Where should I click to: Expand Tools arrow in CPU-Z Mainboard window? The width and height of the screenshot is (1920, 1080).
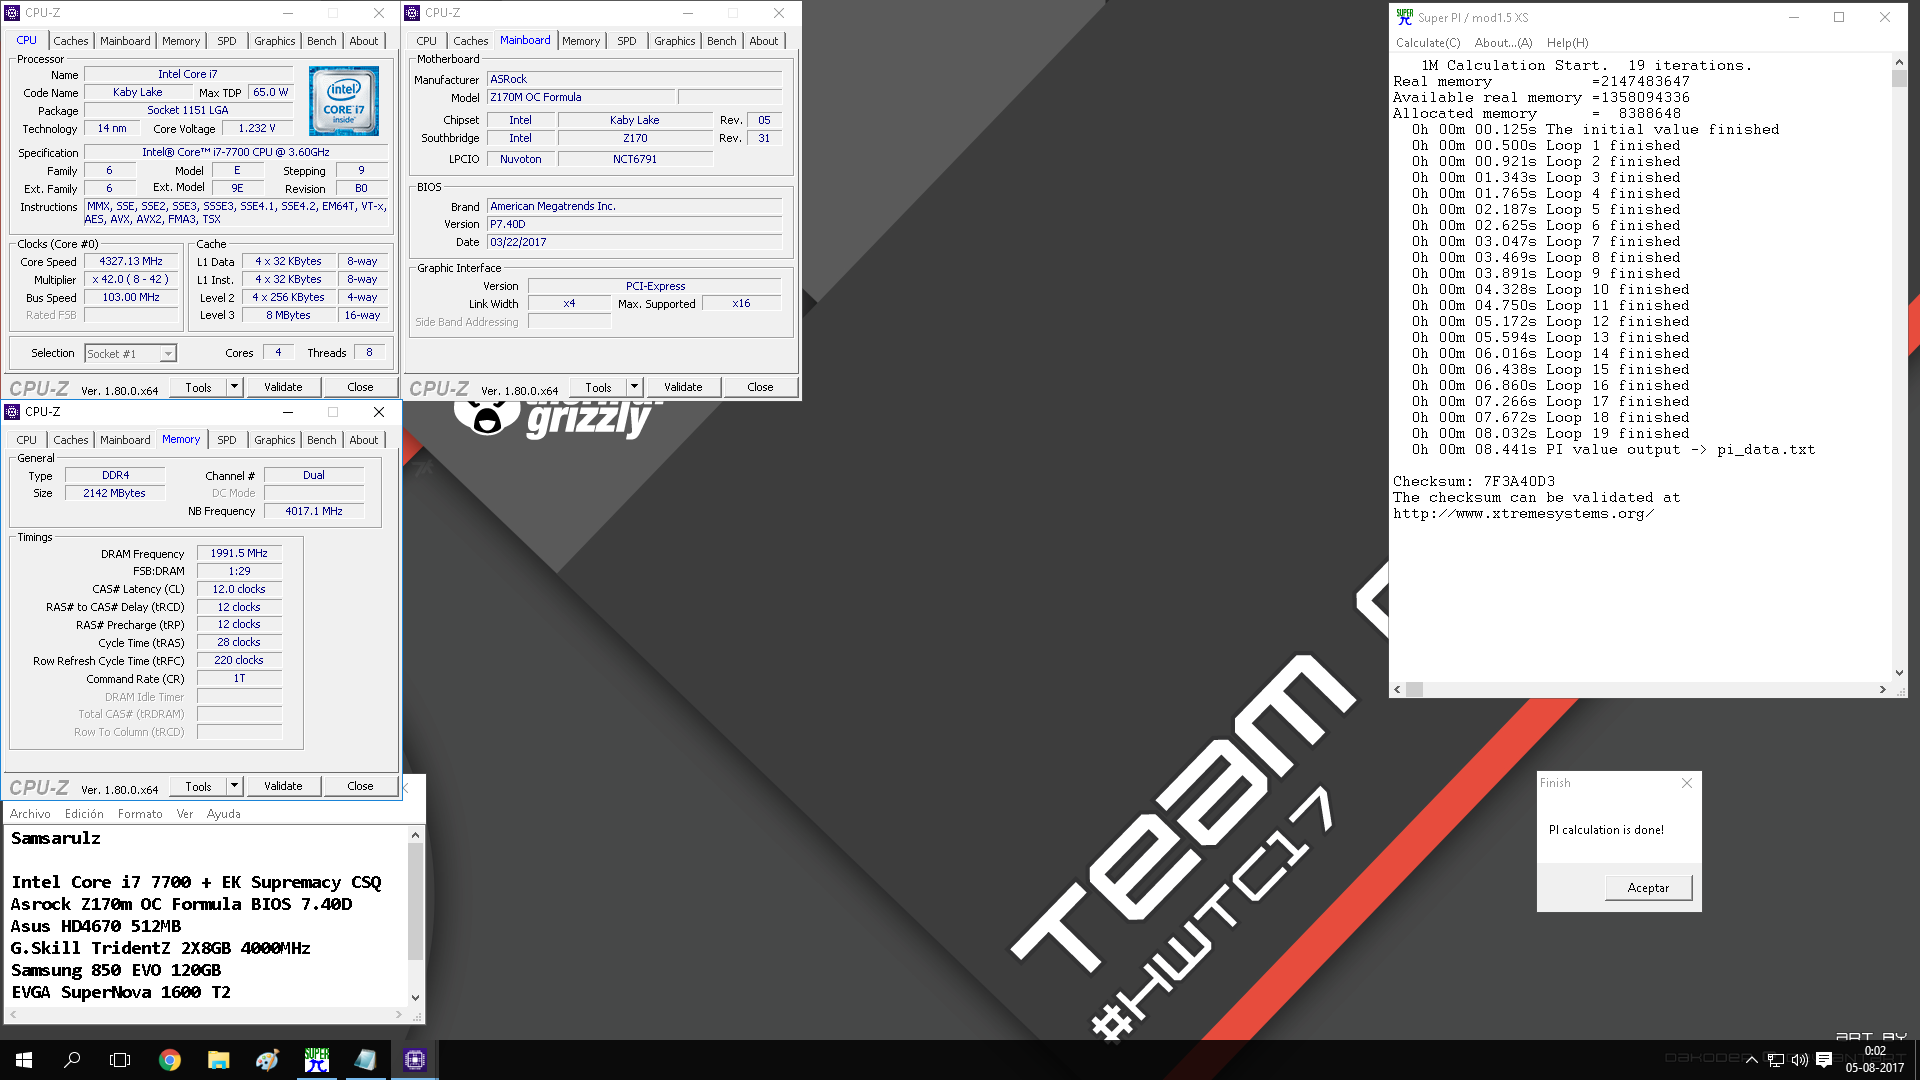[x=634, y=387]
